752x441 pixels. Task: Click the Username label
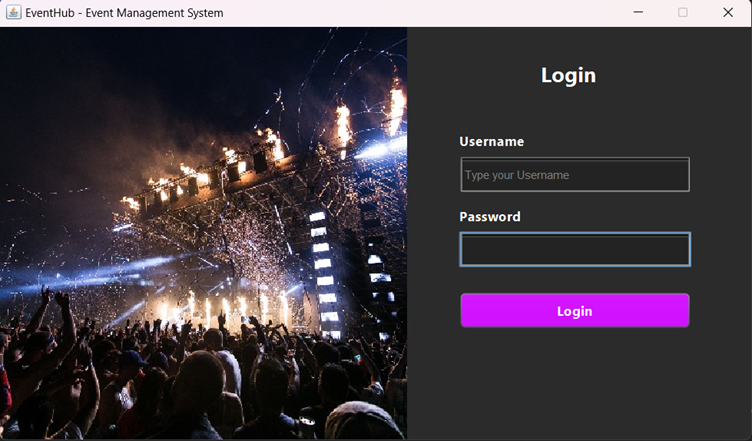492,141
